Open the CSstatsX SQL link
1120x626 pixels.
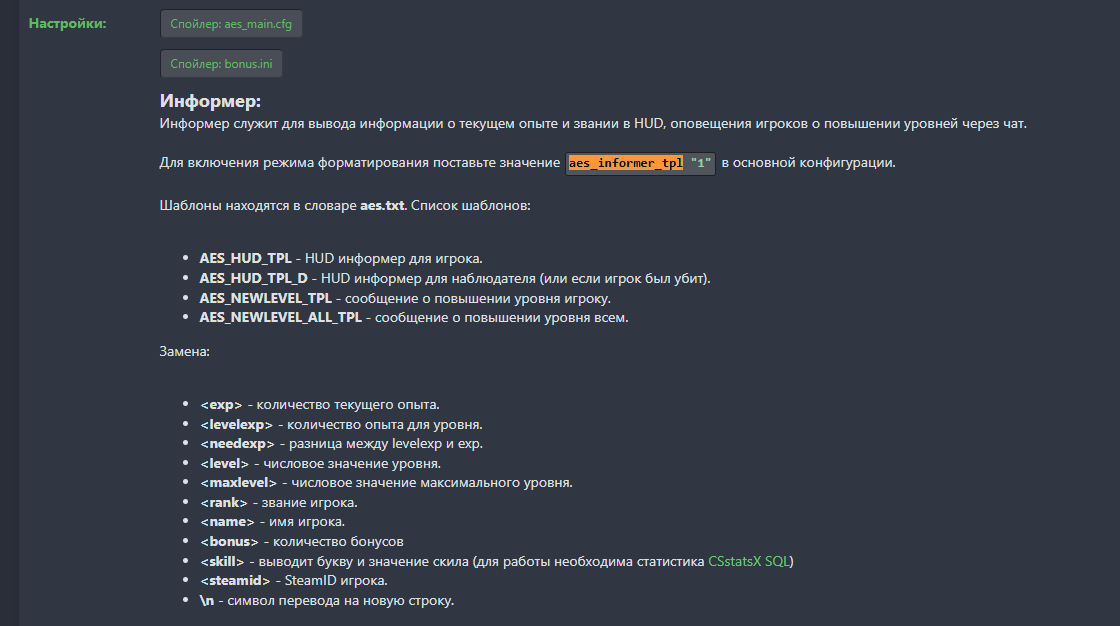point(749,562)
